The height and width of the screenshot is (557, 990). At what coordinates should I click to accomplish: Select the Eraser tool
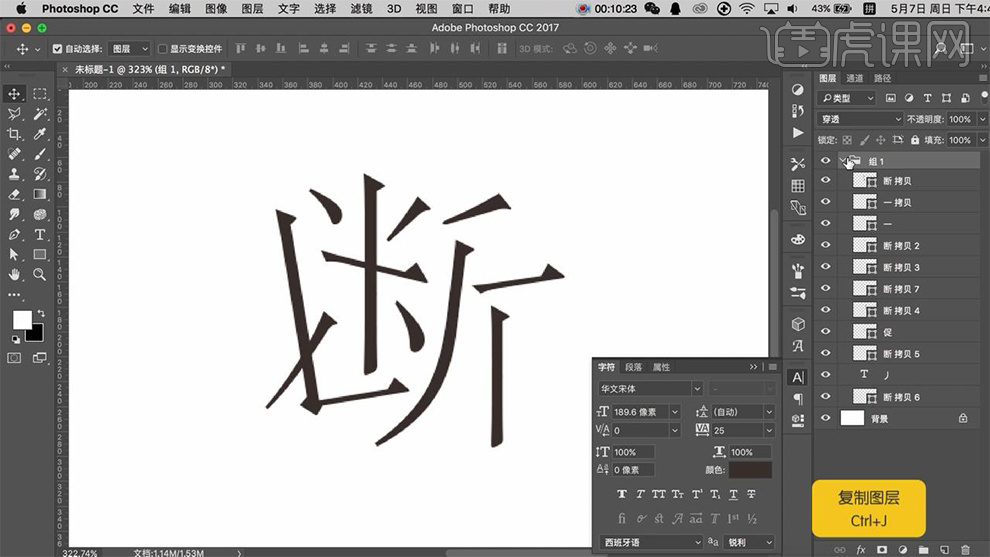pyautogui.click(x=14, y=195)
